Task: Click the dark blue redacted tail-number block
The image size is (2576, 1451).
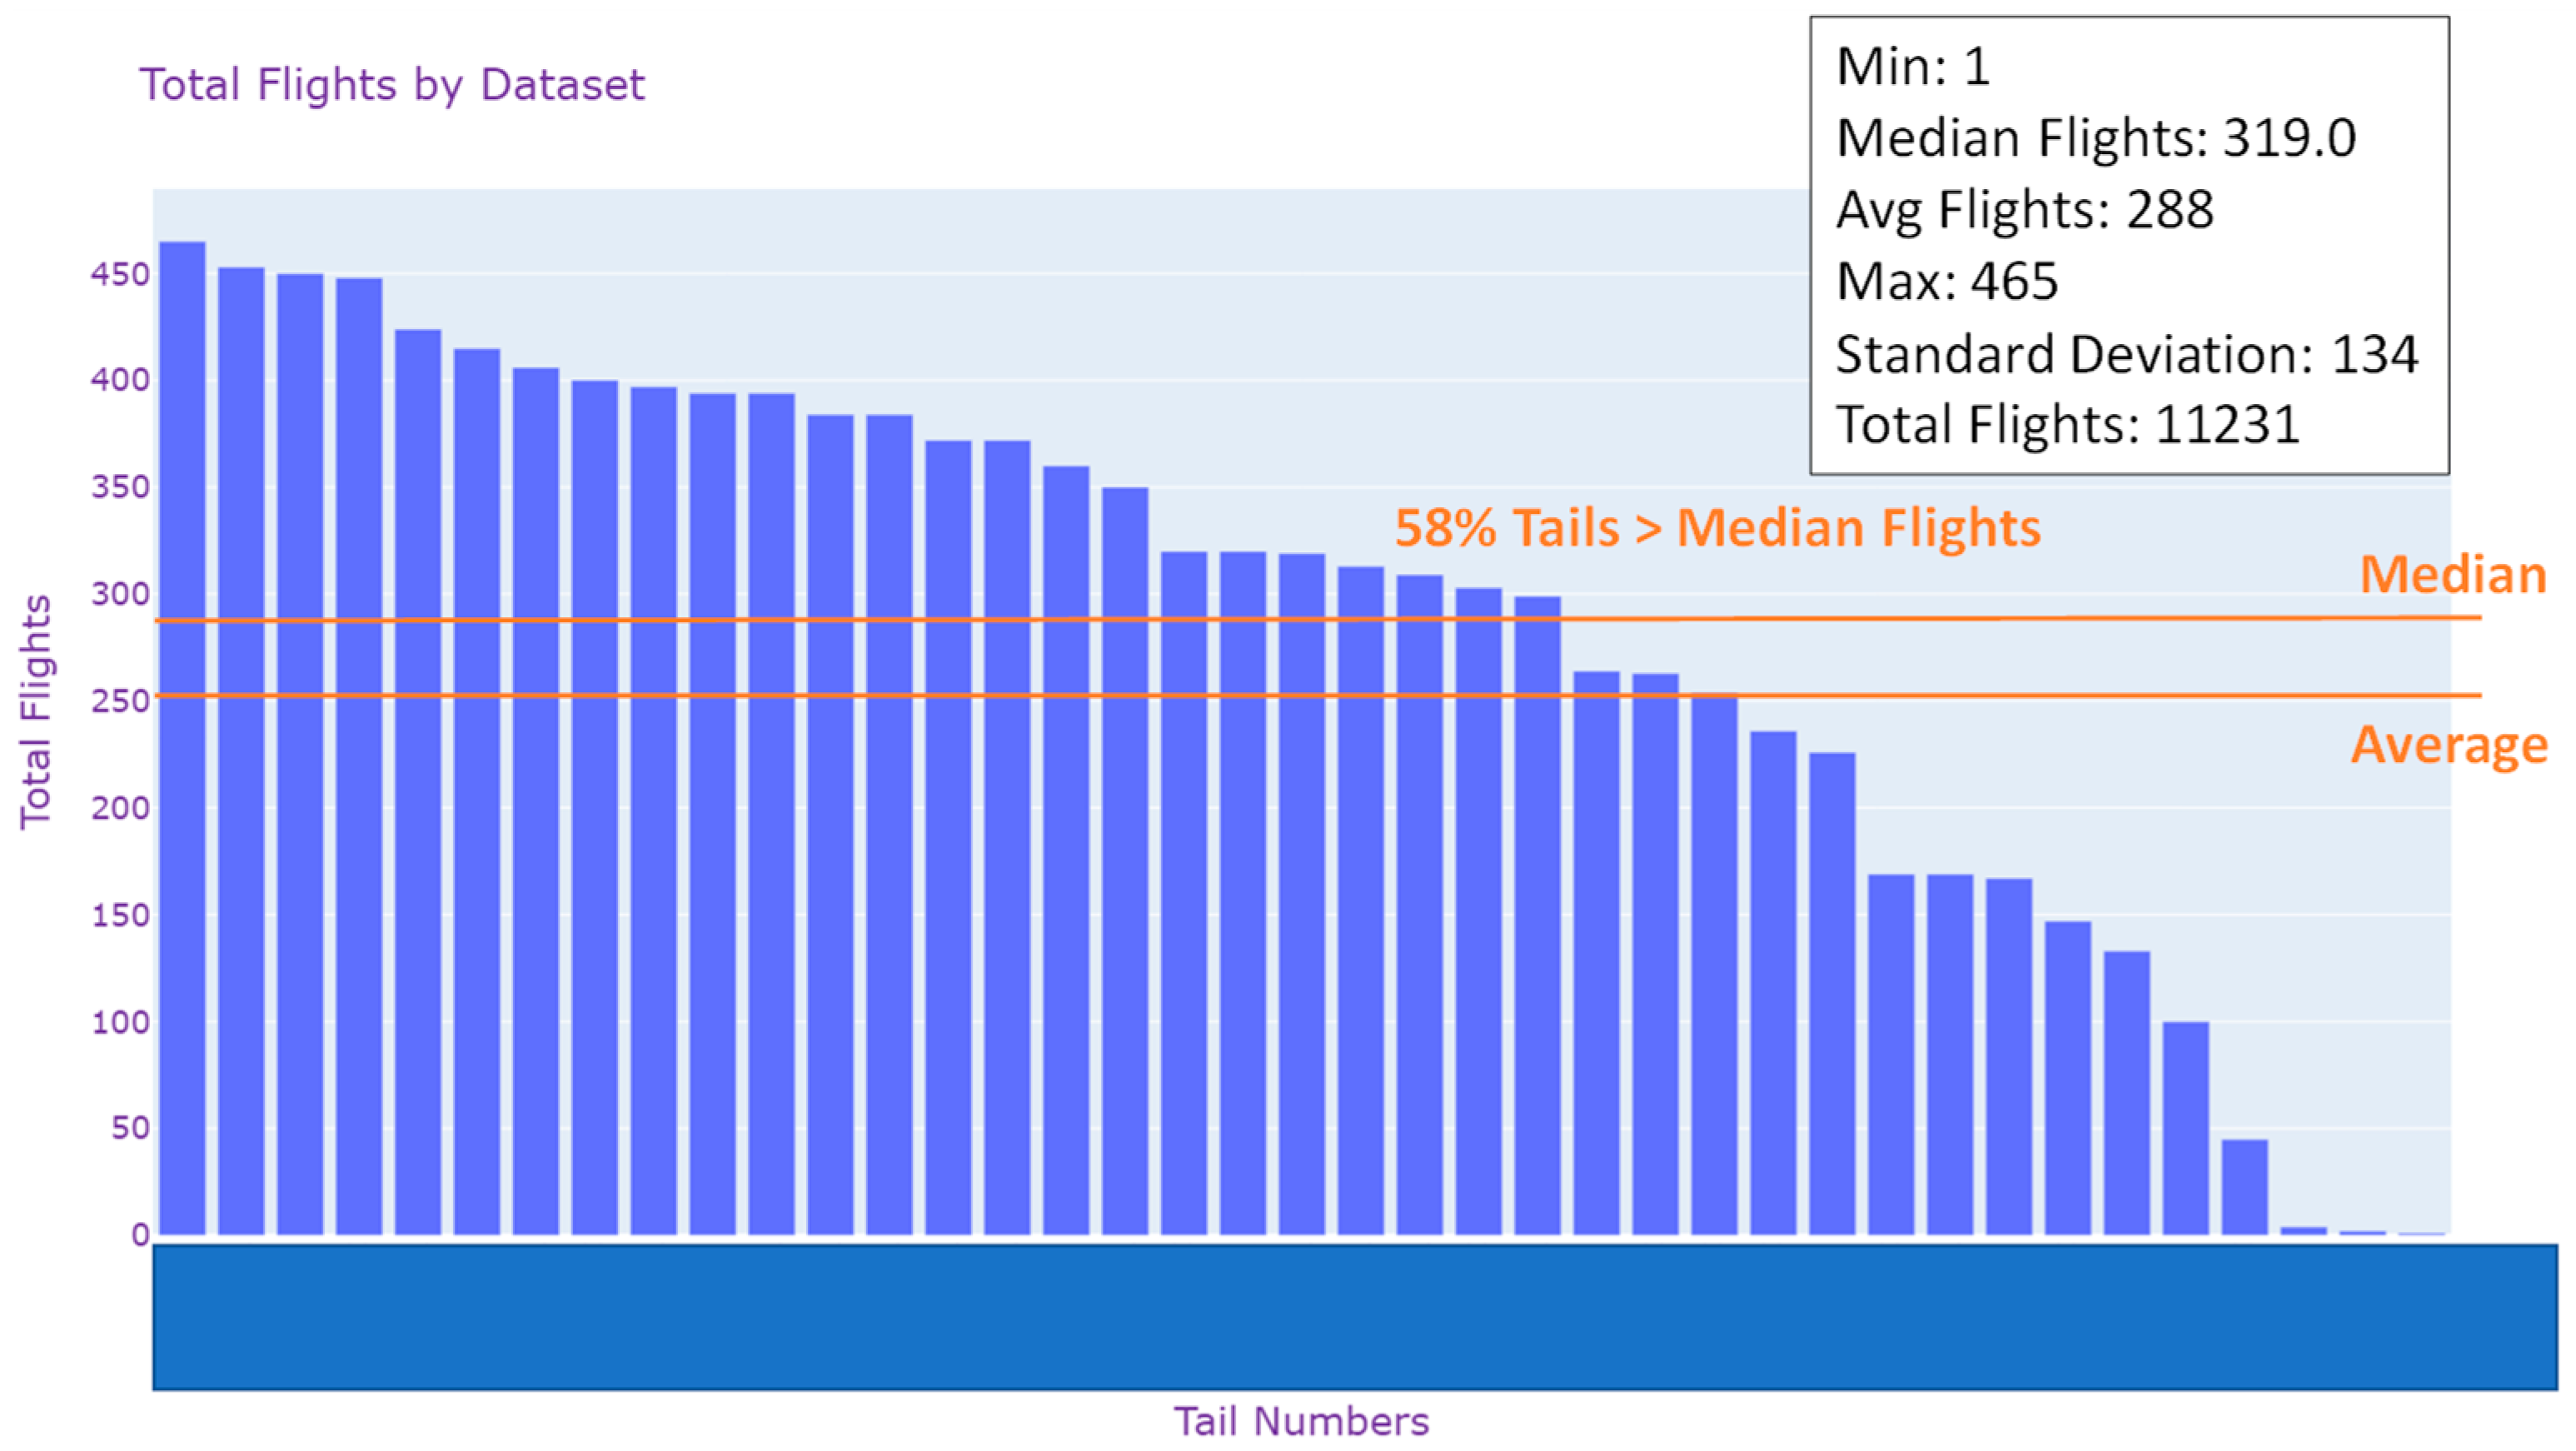Action: [1354, 1317]
